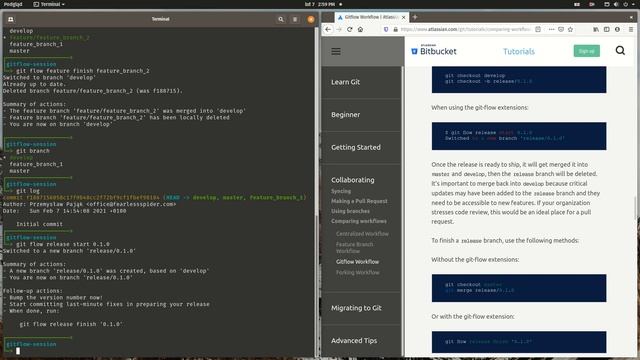Bookmark this page with star
Image resolution: width=640 pixels, height=360 pixels.
pyautogui.click(x=571, y=29)
